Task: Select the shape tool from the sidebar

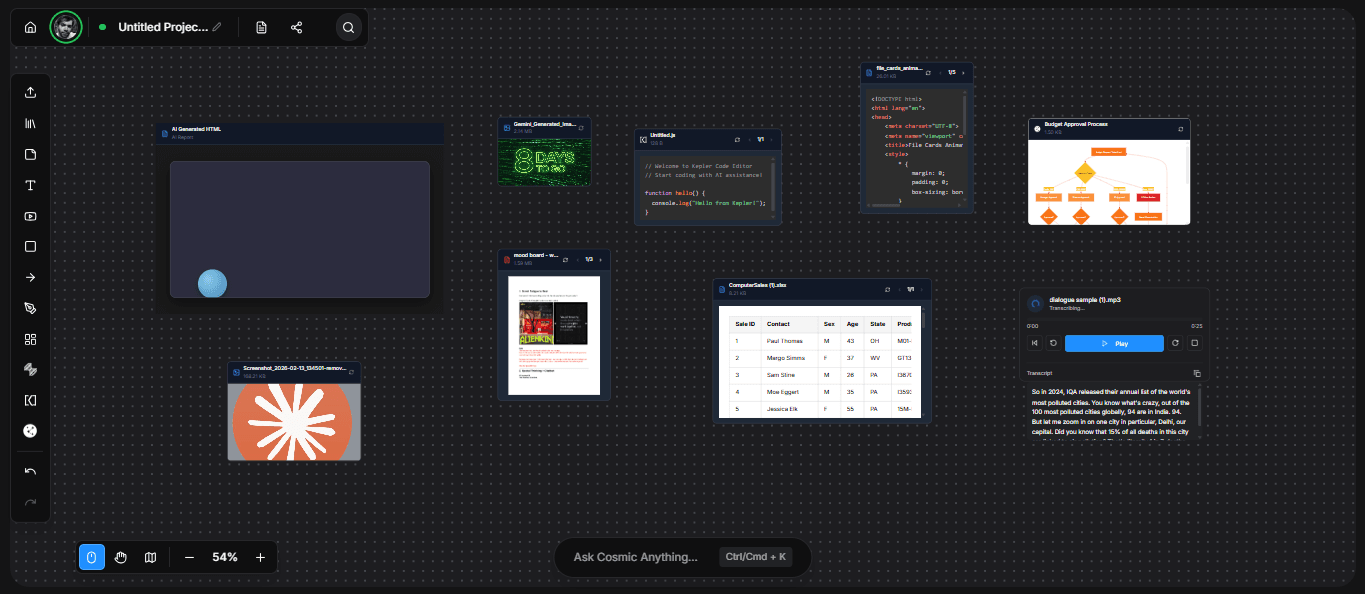Action: [x=30, y=246]
